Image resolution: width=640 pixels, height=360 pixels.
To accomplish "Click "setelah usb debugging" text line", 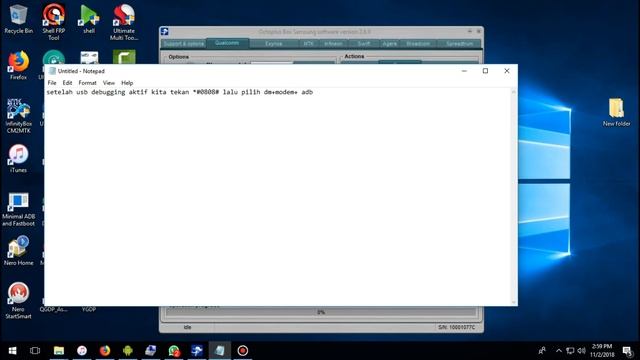I will 180,92.
